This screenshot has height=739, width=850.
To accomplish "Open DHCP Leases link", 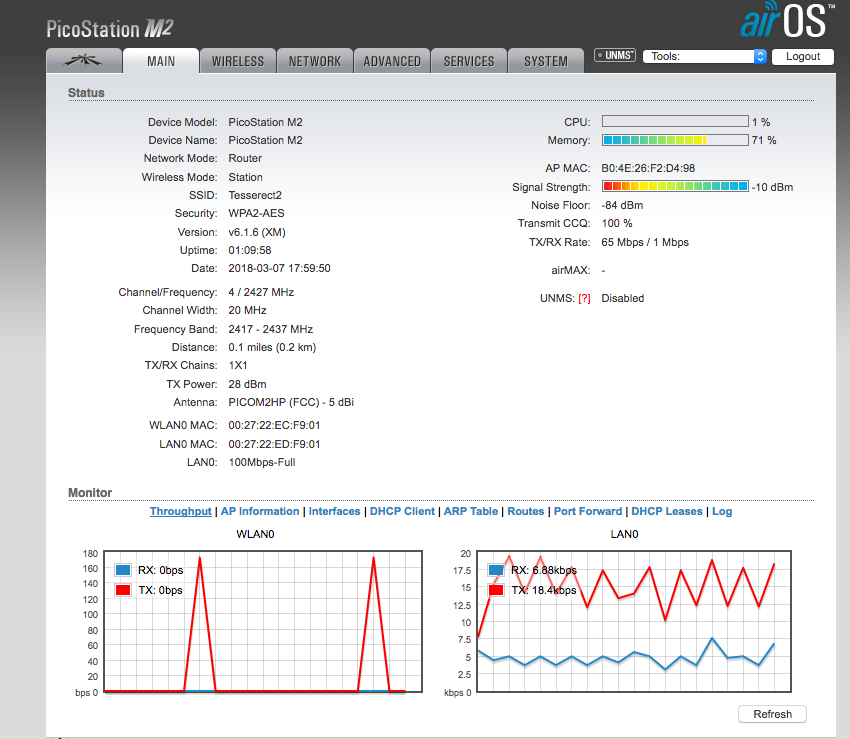I will 667,511.
